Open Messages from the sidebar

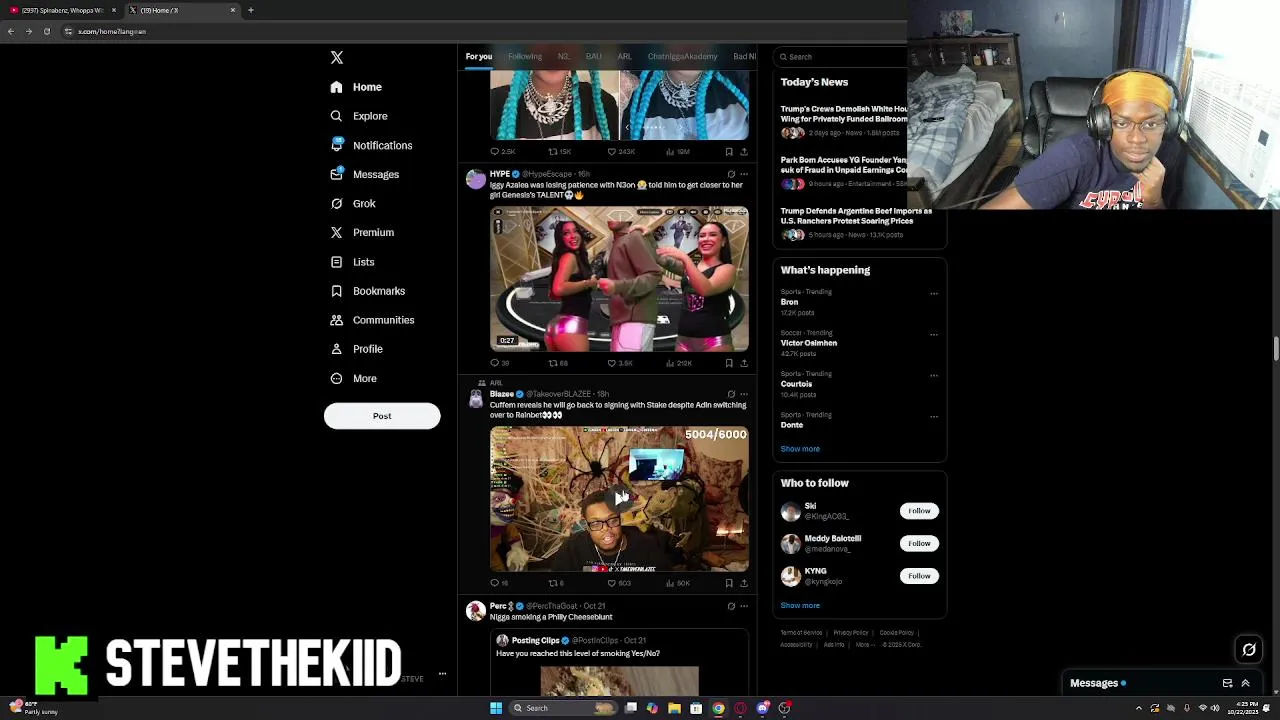[x=365, y=174]
